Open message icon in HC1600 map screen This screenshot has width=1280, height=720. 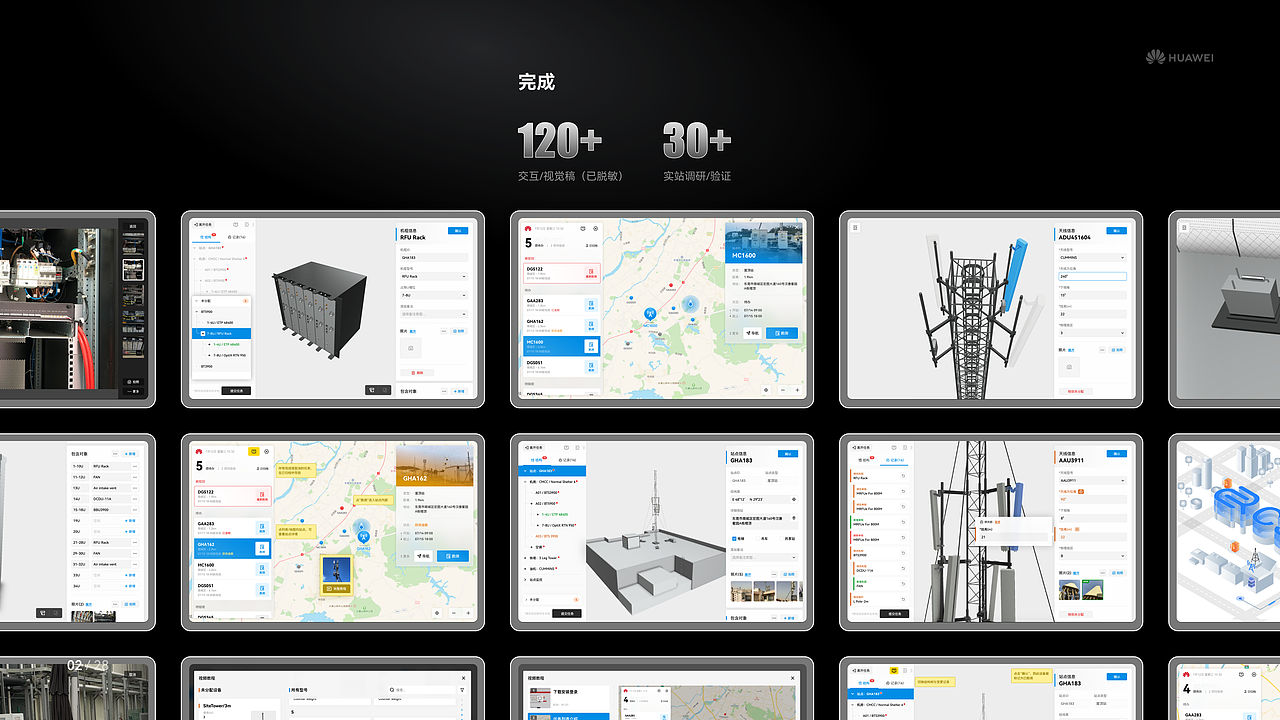click(583, 228)
